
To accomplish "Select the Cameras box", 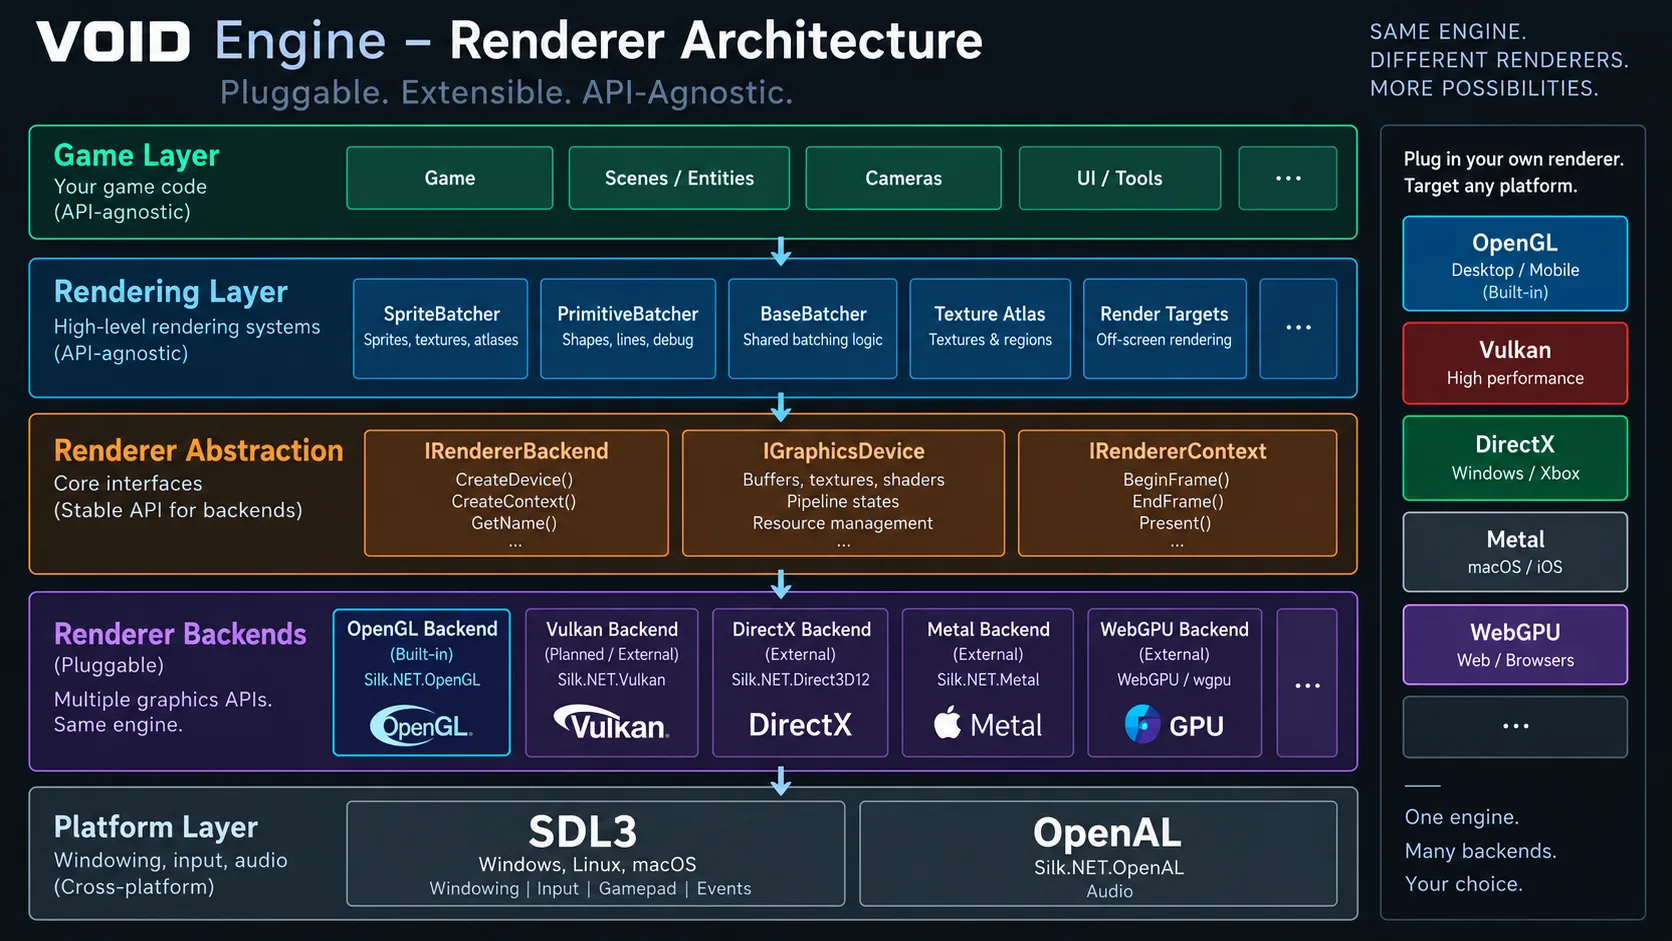I will pyautogui.click(x=903, y=178).
